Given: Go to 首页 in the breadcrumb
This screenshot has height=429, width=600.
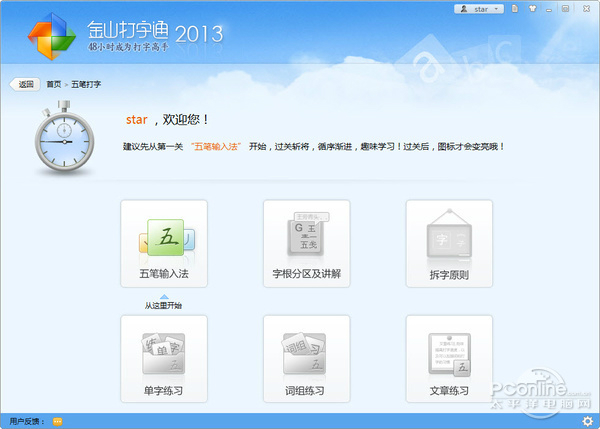Looking at the screenshot, I should point(54,84).
